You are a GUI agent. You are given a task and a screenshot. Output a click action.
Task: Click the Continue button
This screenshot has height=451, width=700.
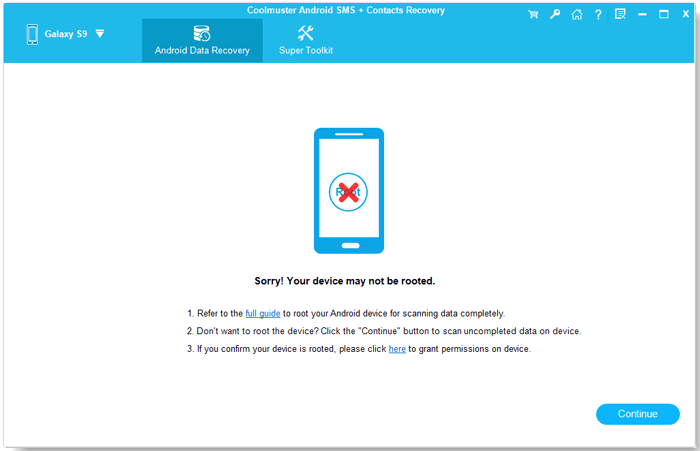pos(638,414)
